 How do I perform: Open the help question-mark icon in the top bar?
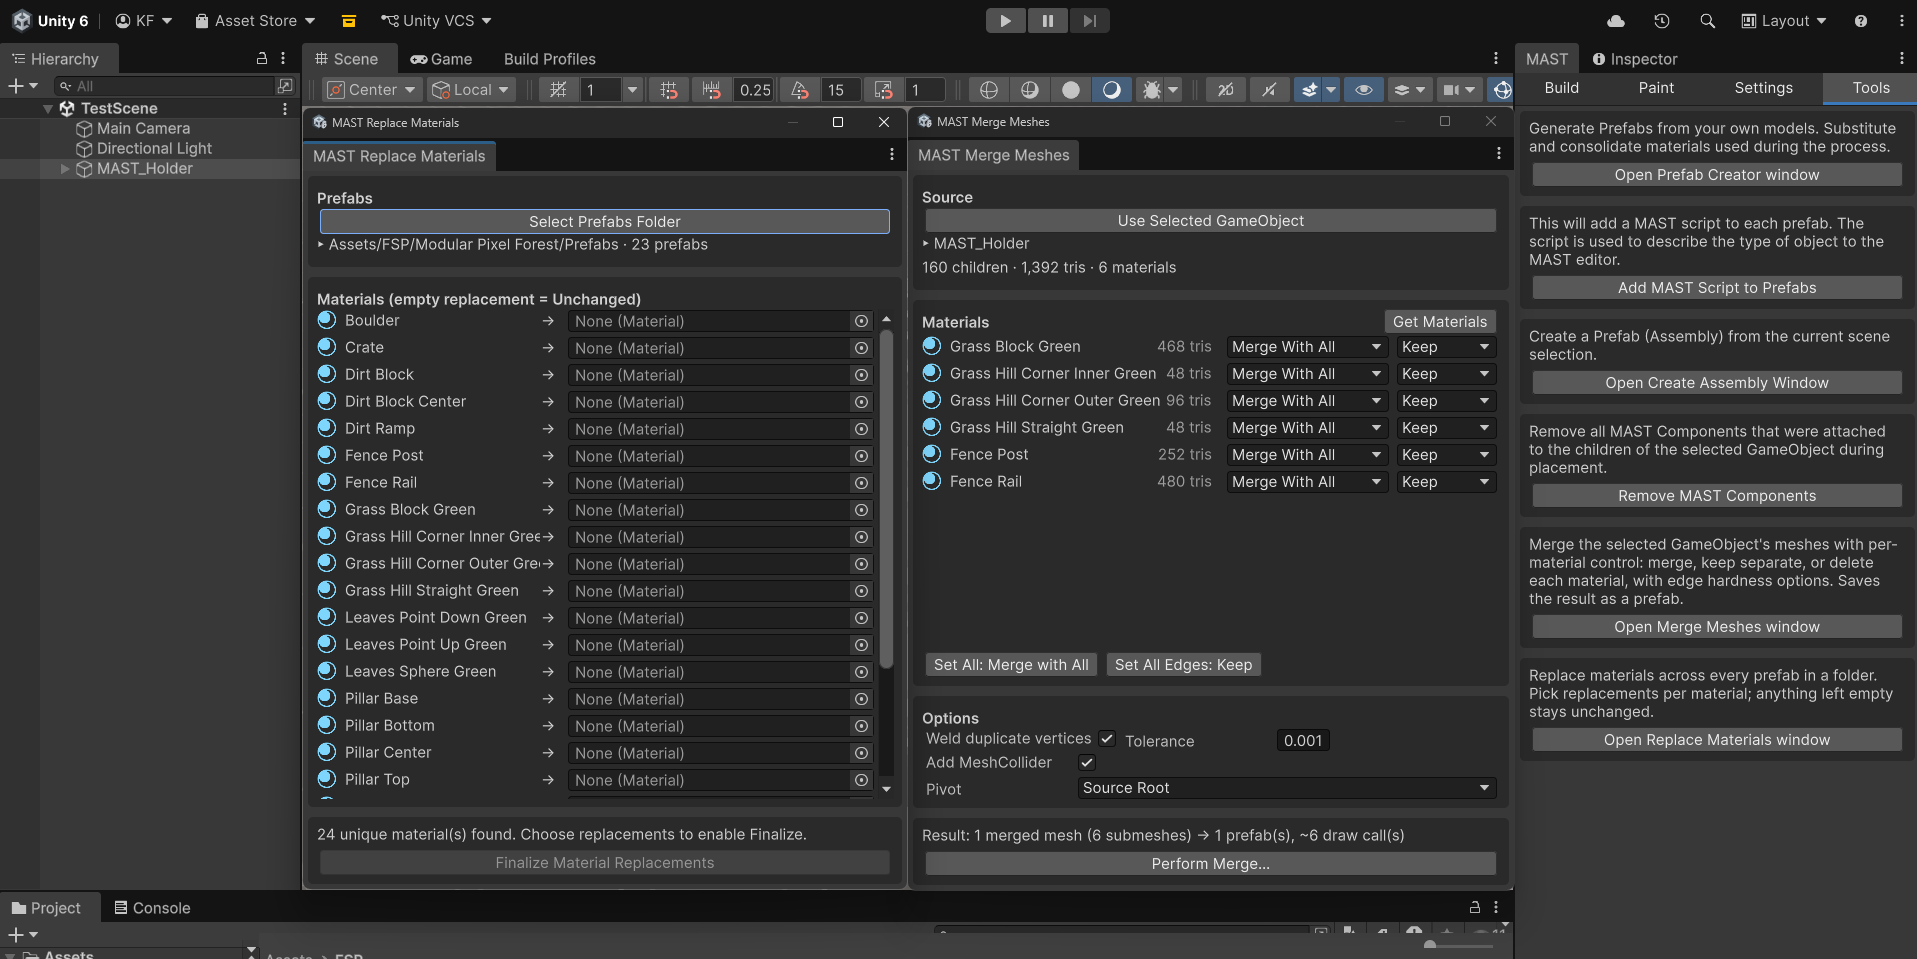tap(1861, 21)
